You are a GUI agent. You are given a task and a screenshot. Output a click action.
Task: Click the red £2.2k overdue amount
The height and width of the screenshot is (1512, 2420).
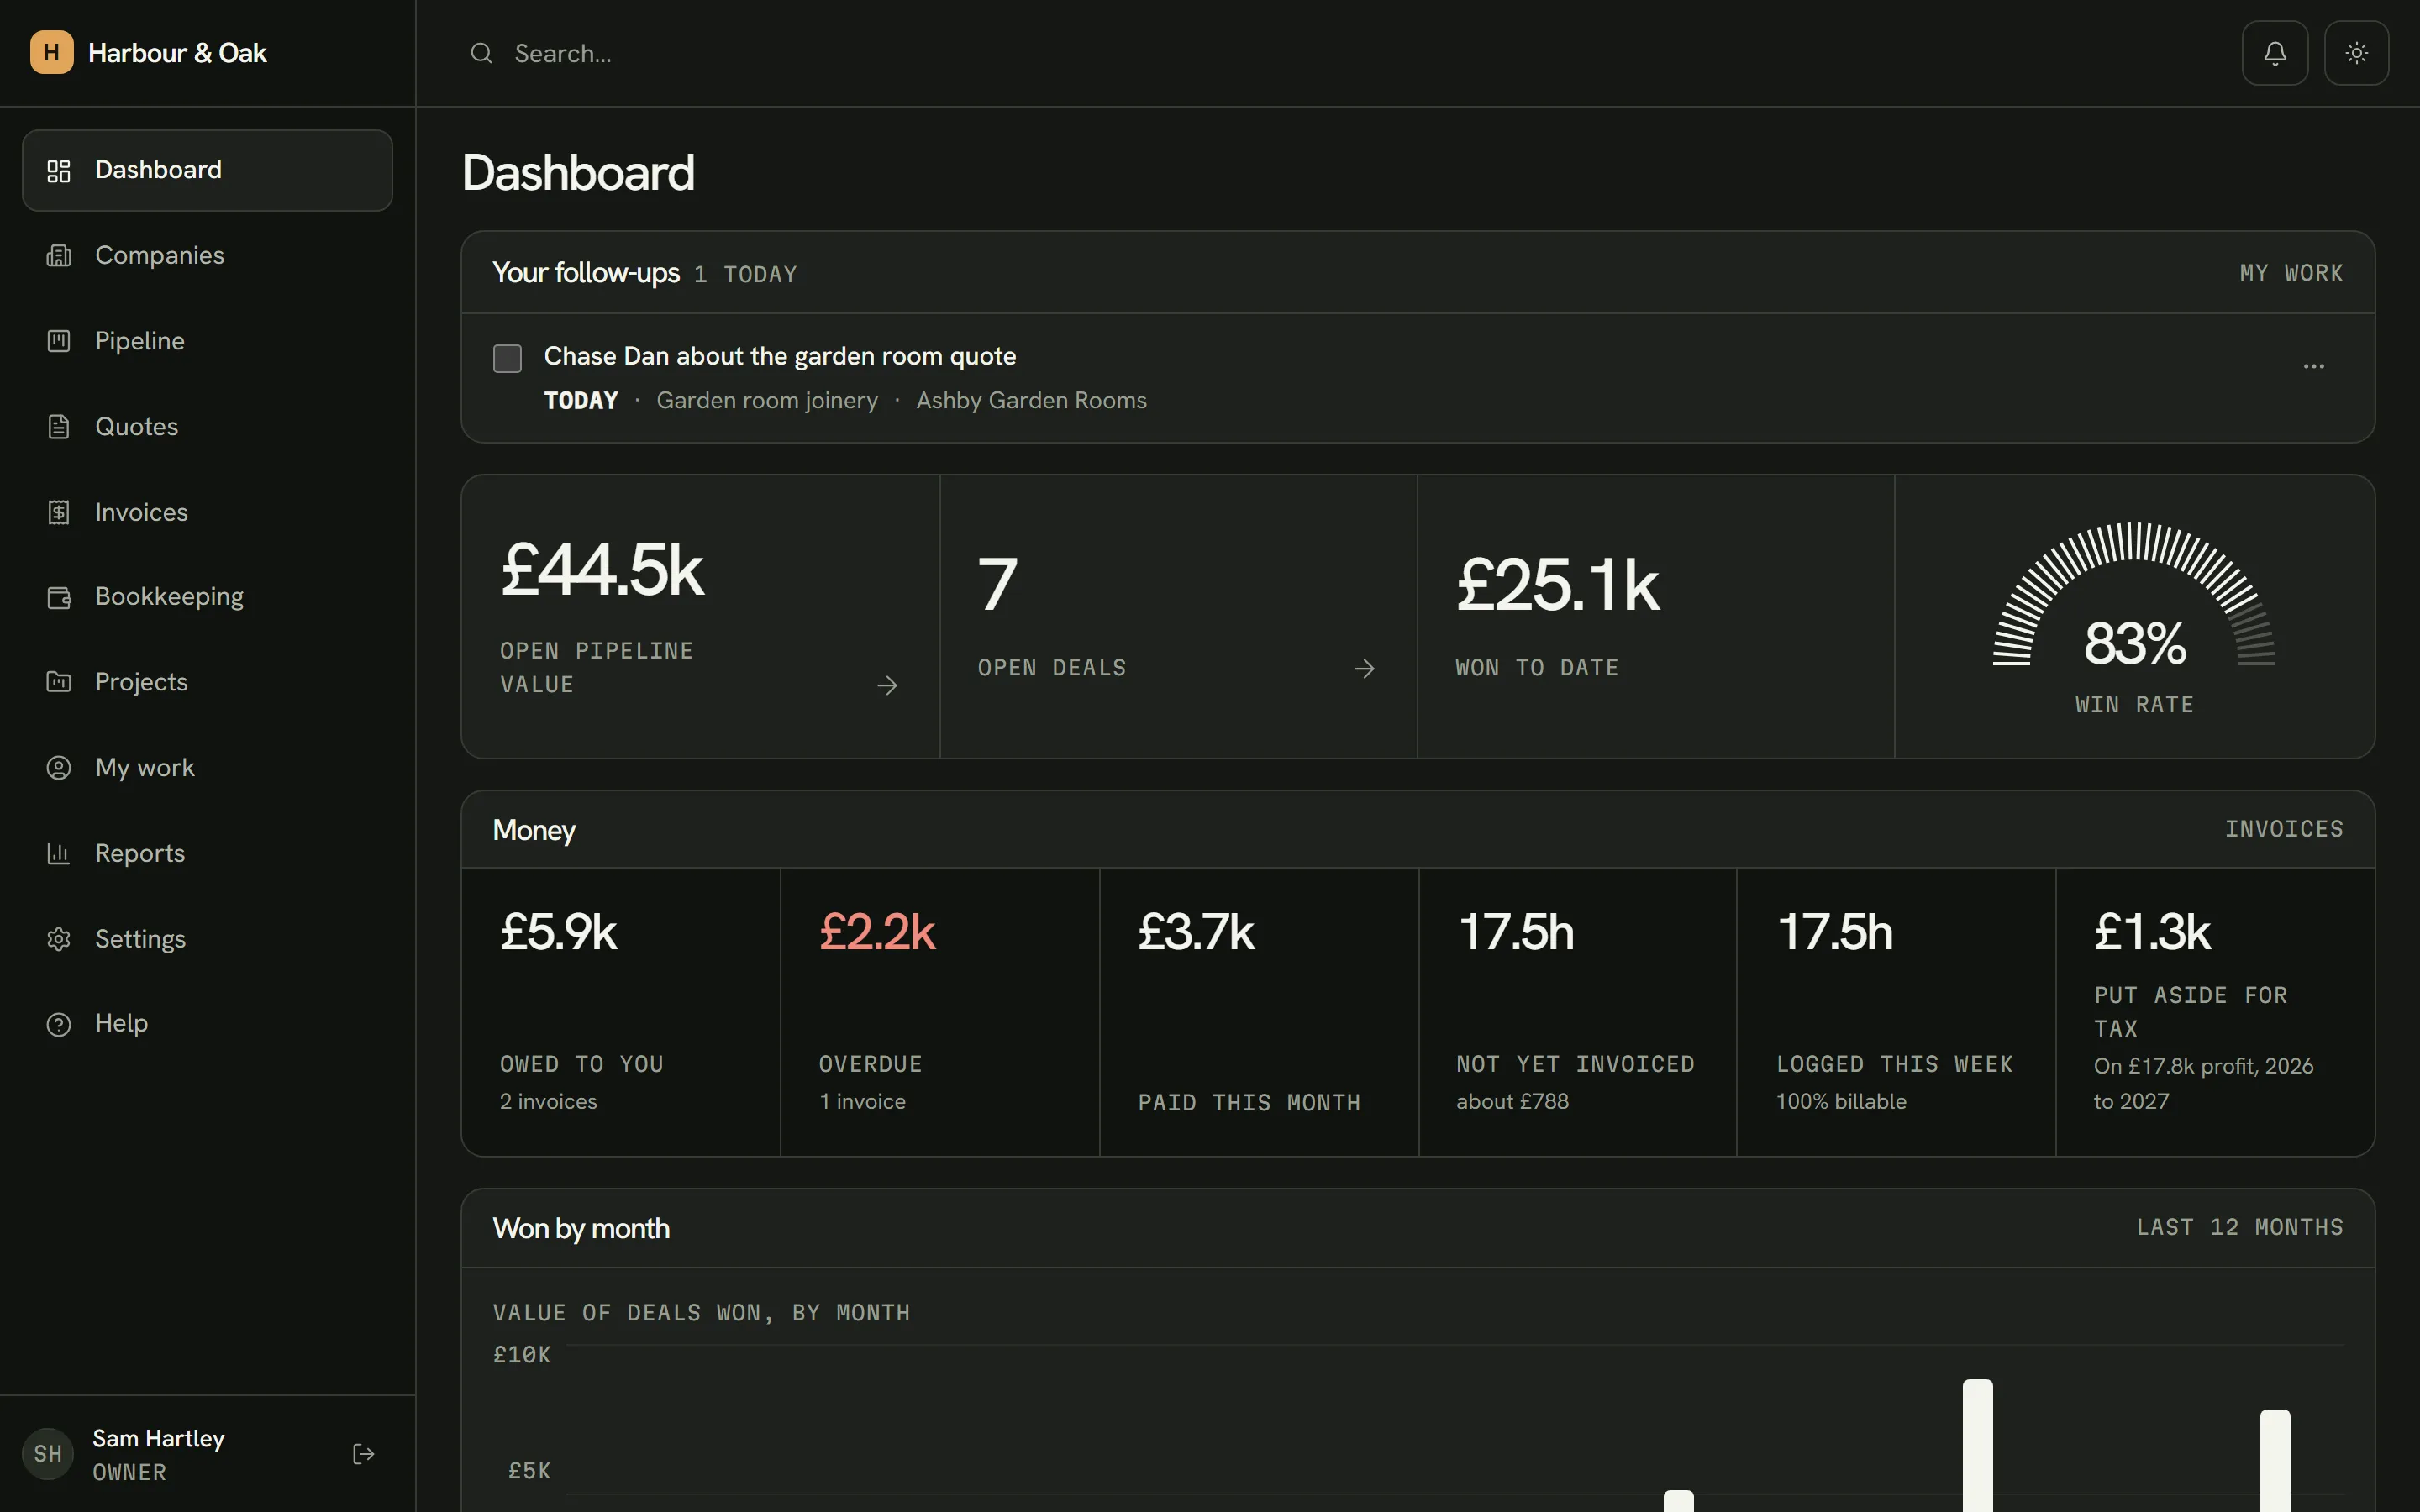point(877,932)
